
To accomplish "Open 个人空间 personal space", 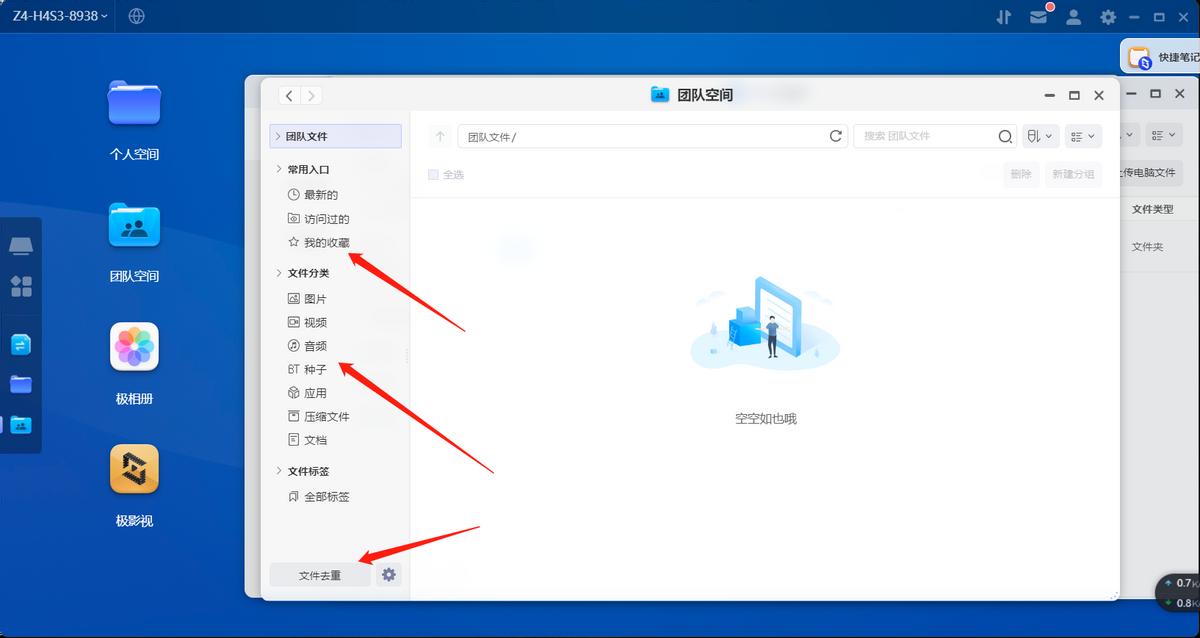I will pos(133,104).
